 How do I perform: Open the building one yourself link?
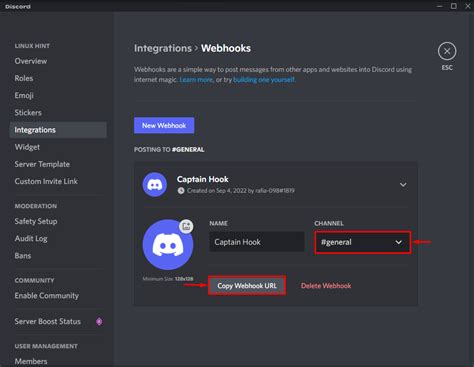[264, 80]
